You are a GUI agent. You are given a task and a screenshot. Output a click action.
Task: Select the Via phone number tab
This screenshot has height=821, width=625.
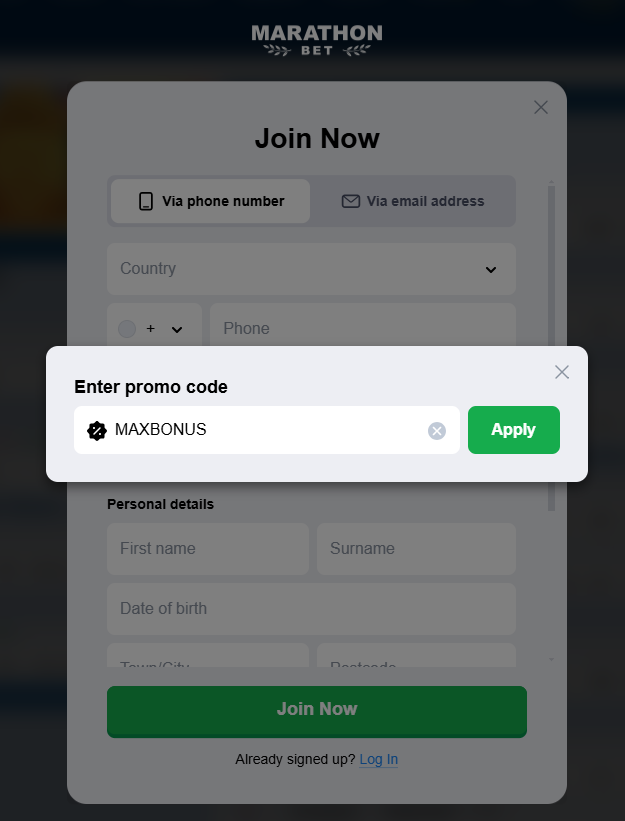pyautogui.click(x=209, y=201)
